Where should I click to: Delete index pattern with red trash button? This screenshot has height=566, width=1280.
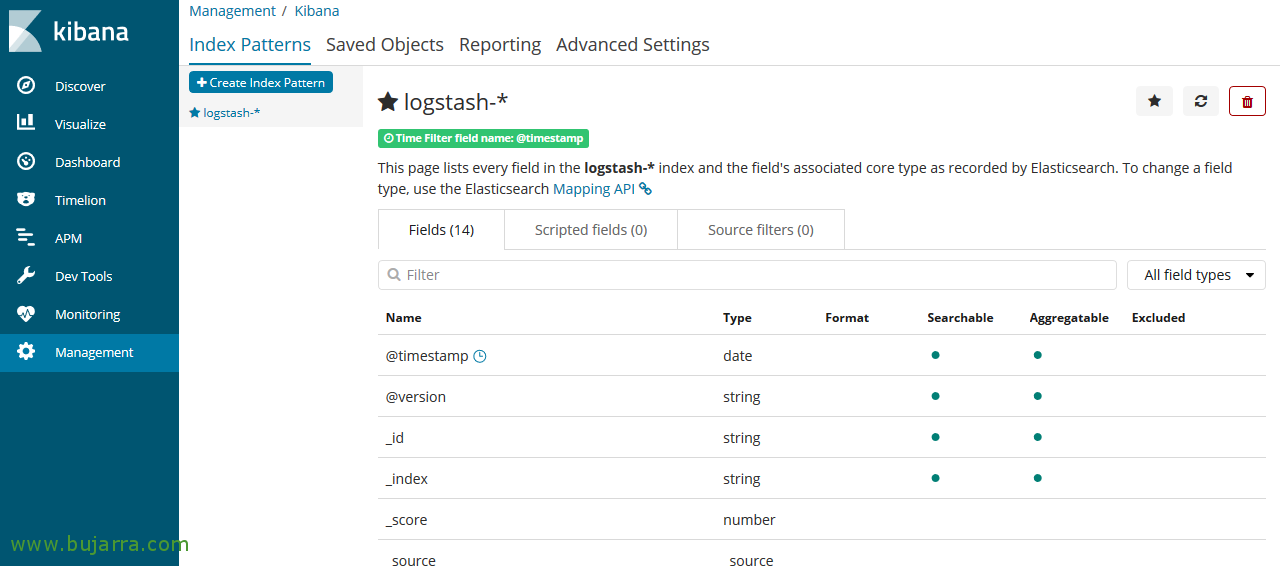click(1247, 101)
